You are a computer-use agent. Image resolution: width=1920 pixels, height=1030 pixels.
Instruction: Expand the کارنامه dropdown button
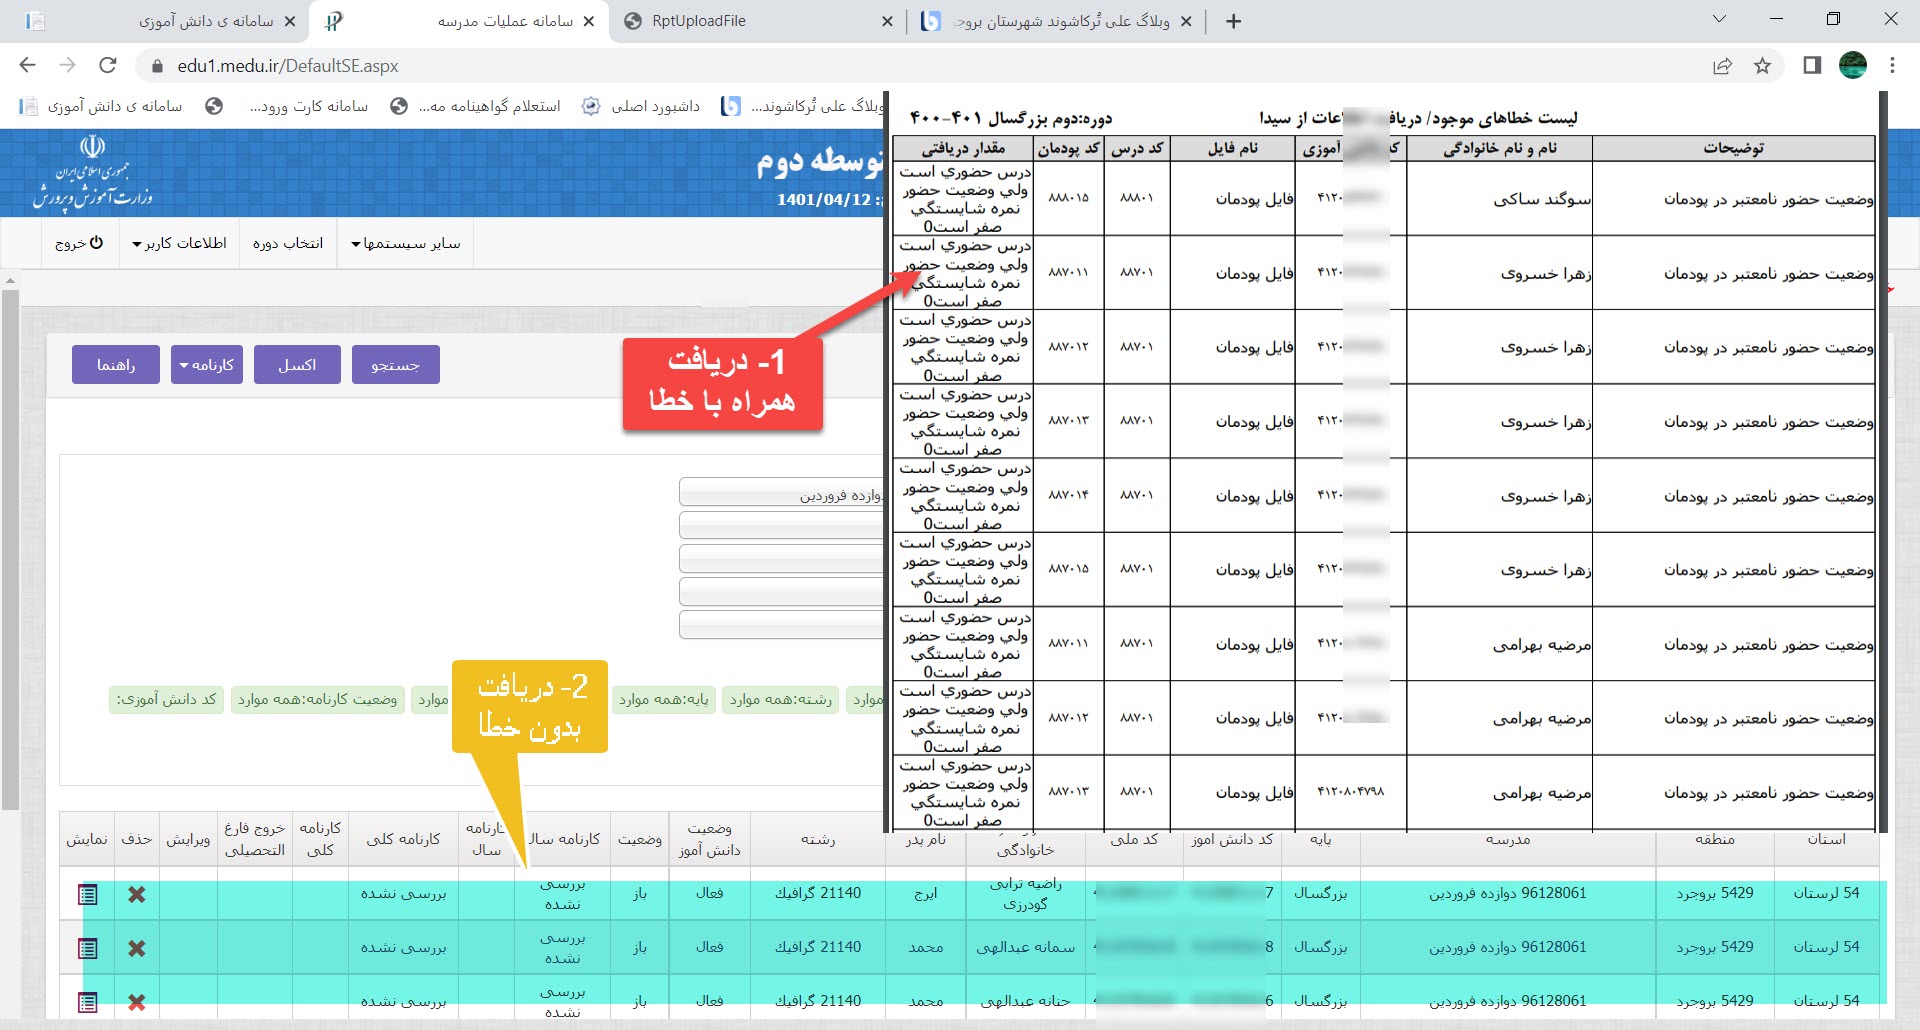(x=206, y=365)
